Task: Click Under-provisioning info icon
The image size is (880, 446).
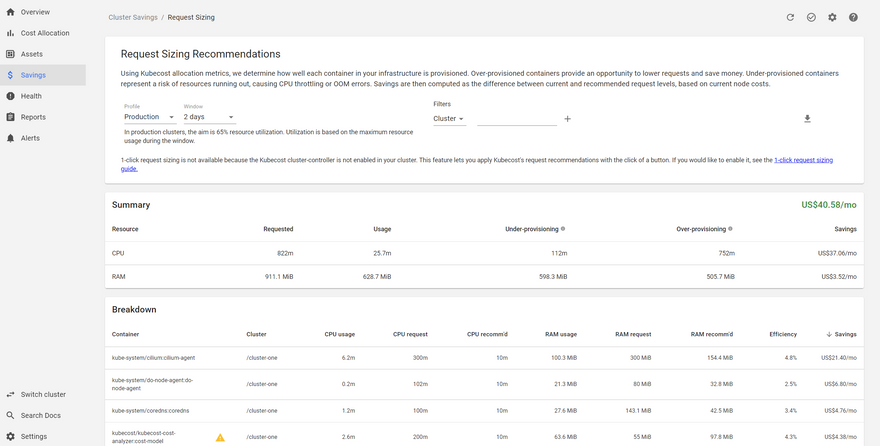Action: point(563,229)
